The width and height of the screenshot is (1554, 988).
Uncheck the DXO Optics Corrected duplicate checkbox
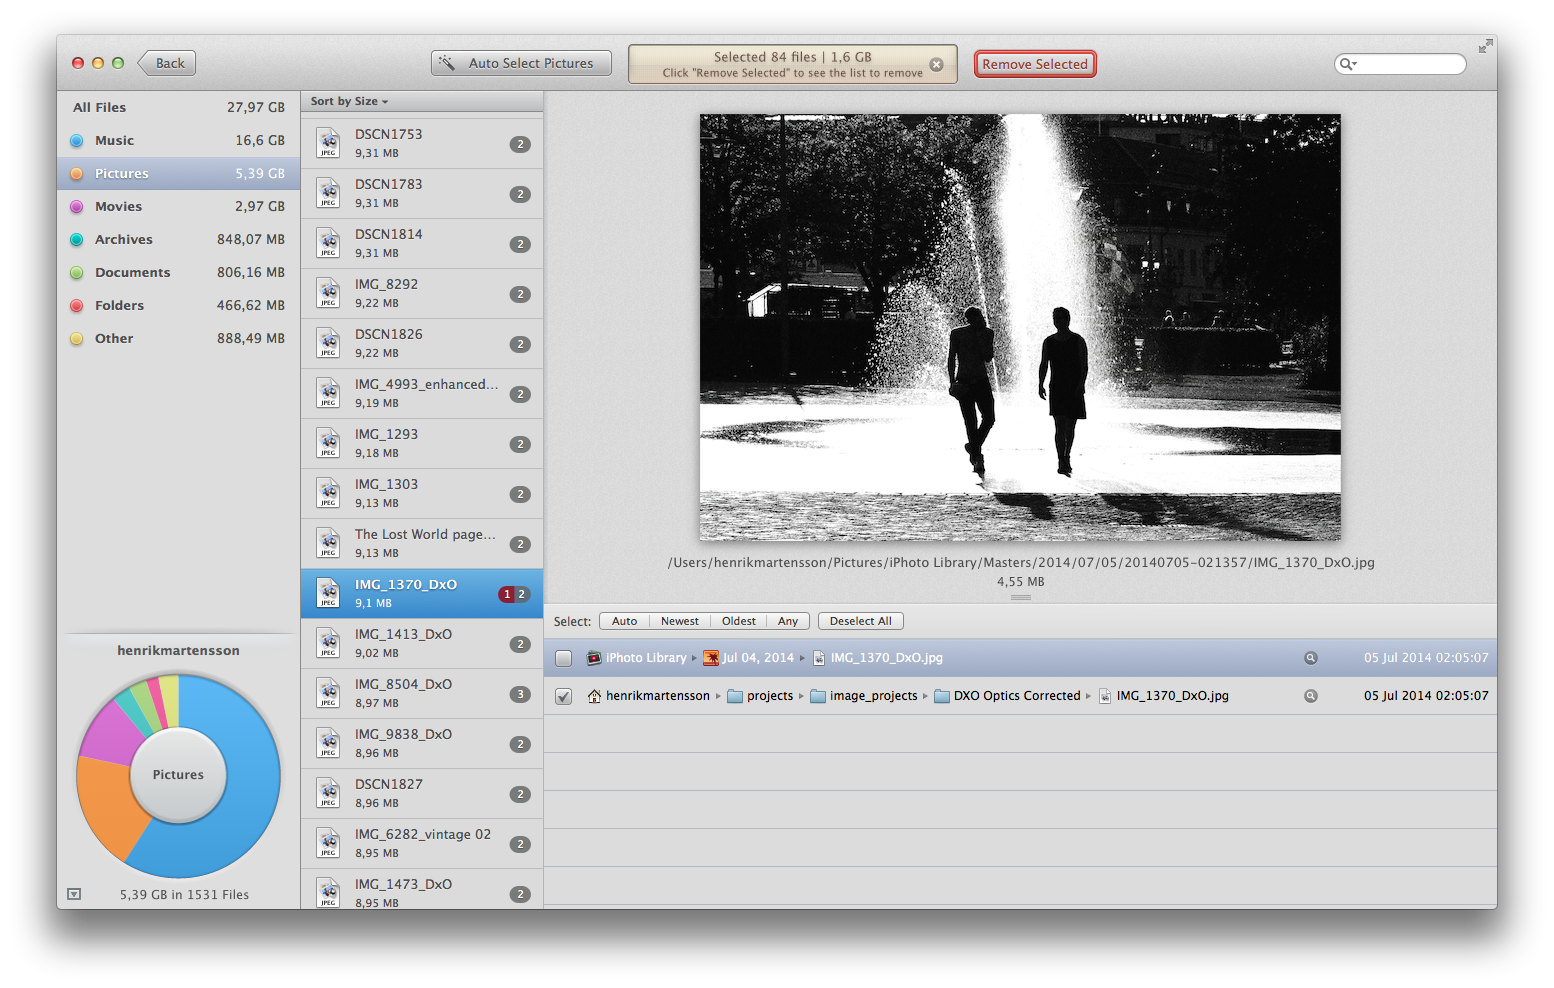(x=564, y=696)
